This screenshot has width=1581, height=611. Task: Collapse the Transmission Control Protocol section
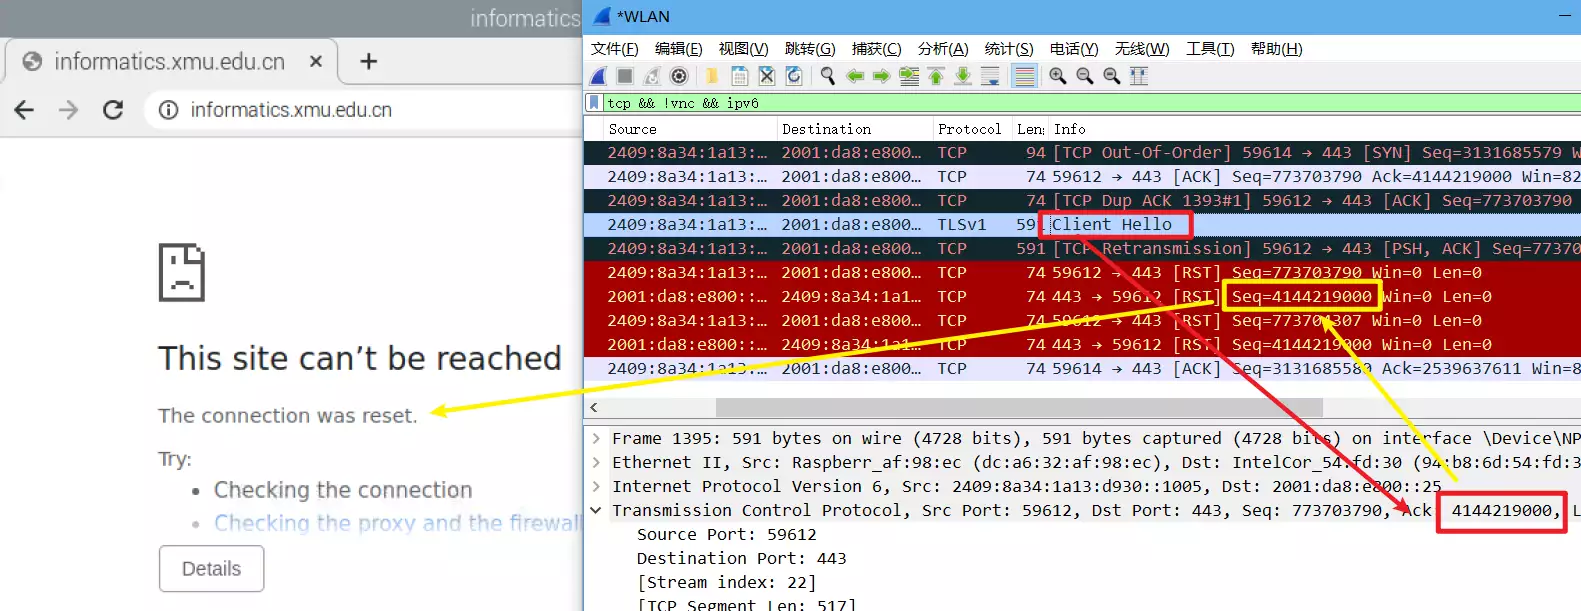[596, 511]
